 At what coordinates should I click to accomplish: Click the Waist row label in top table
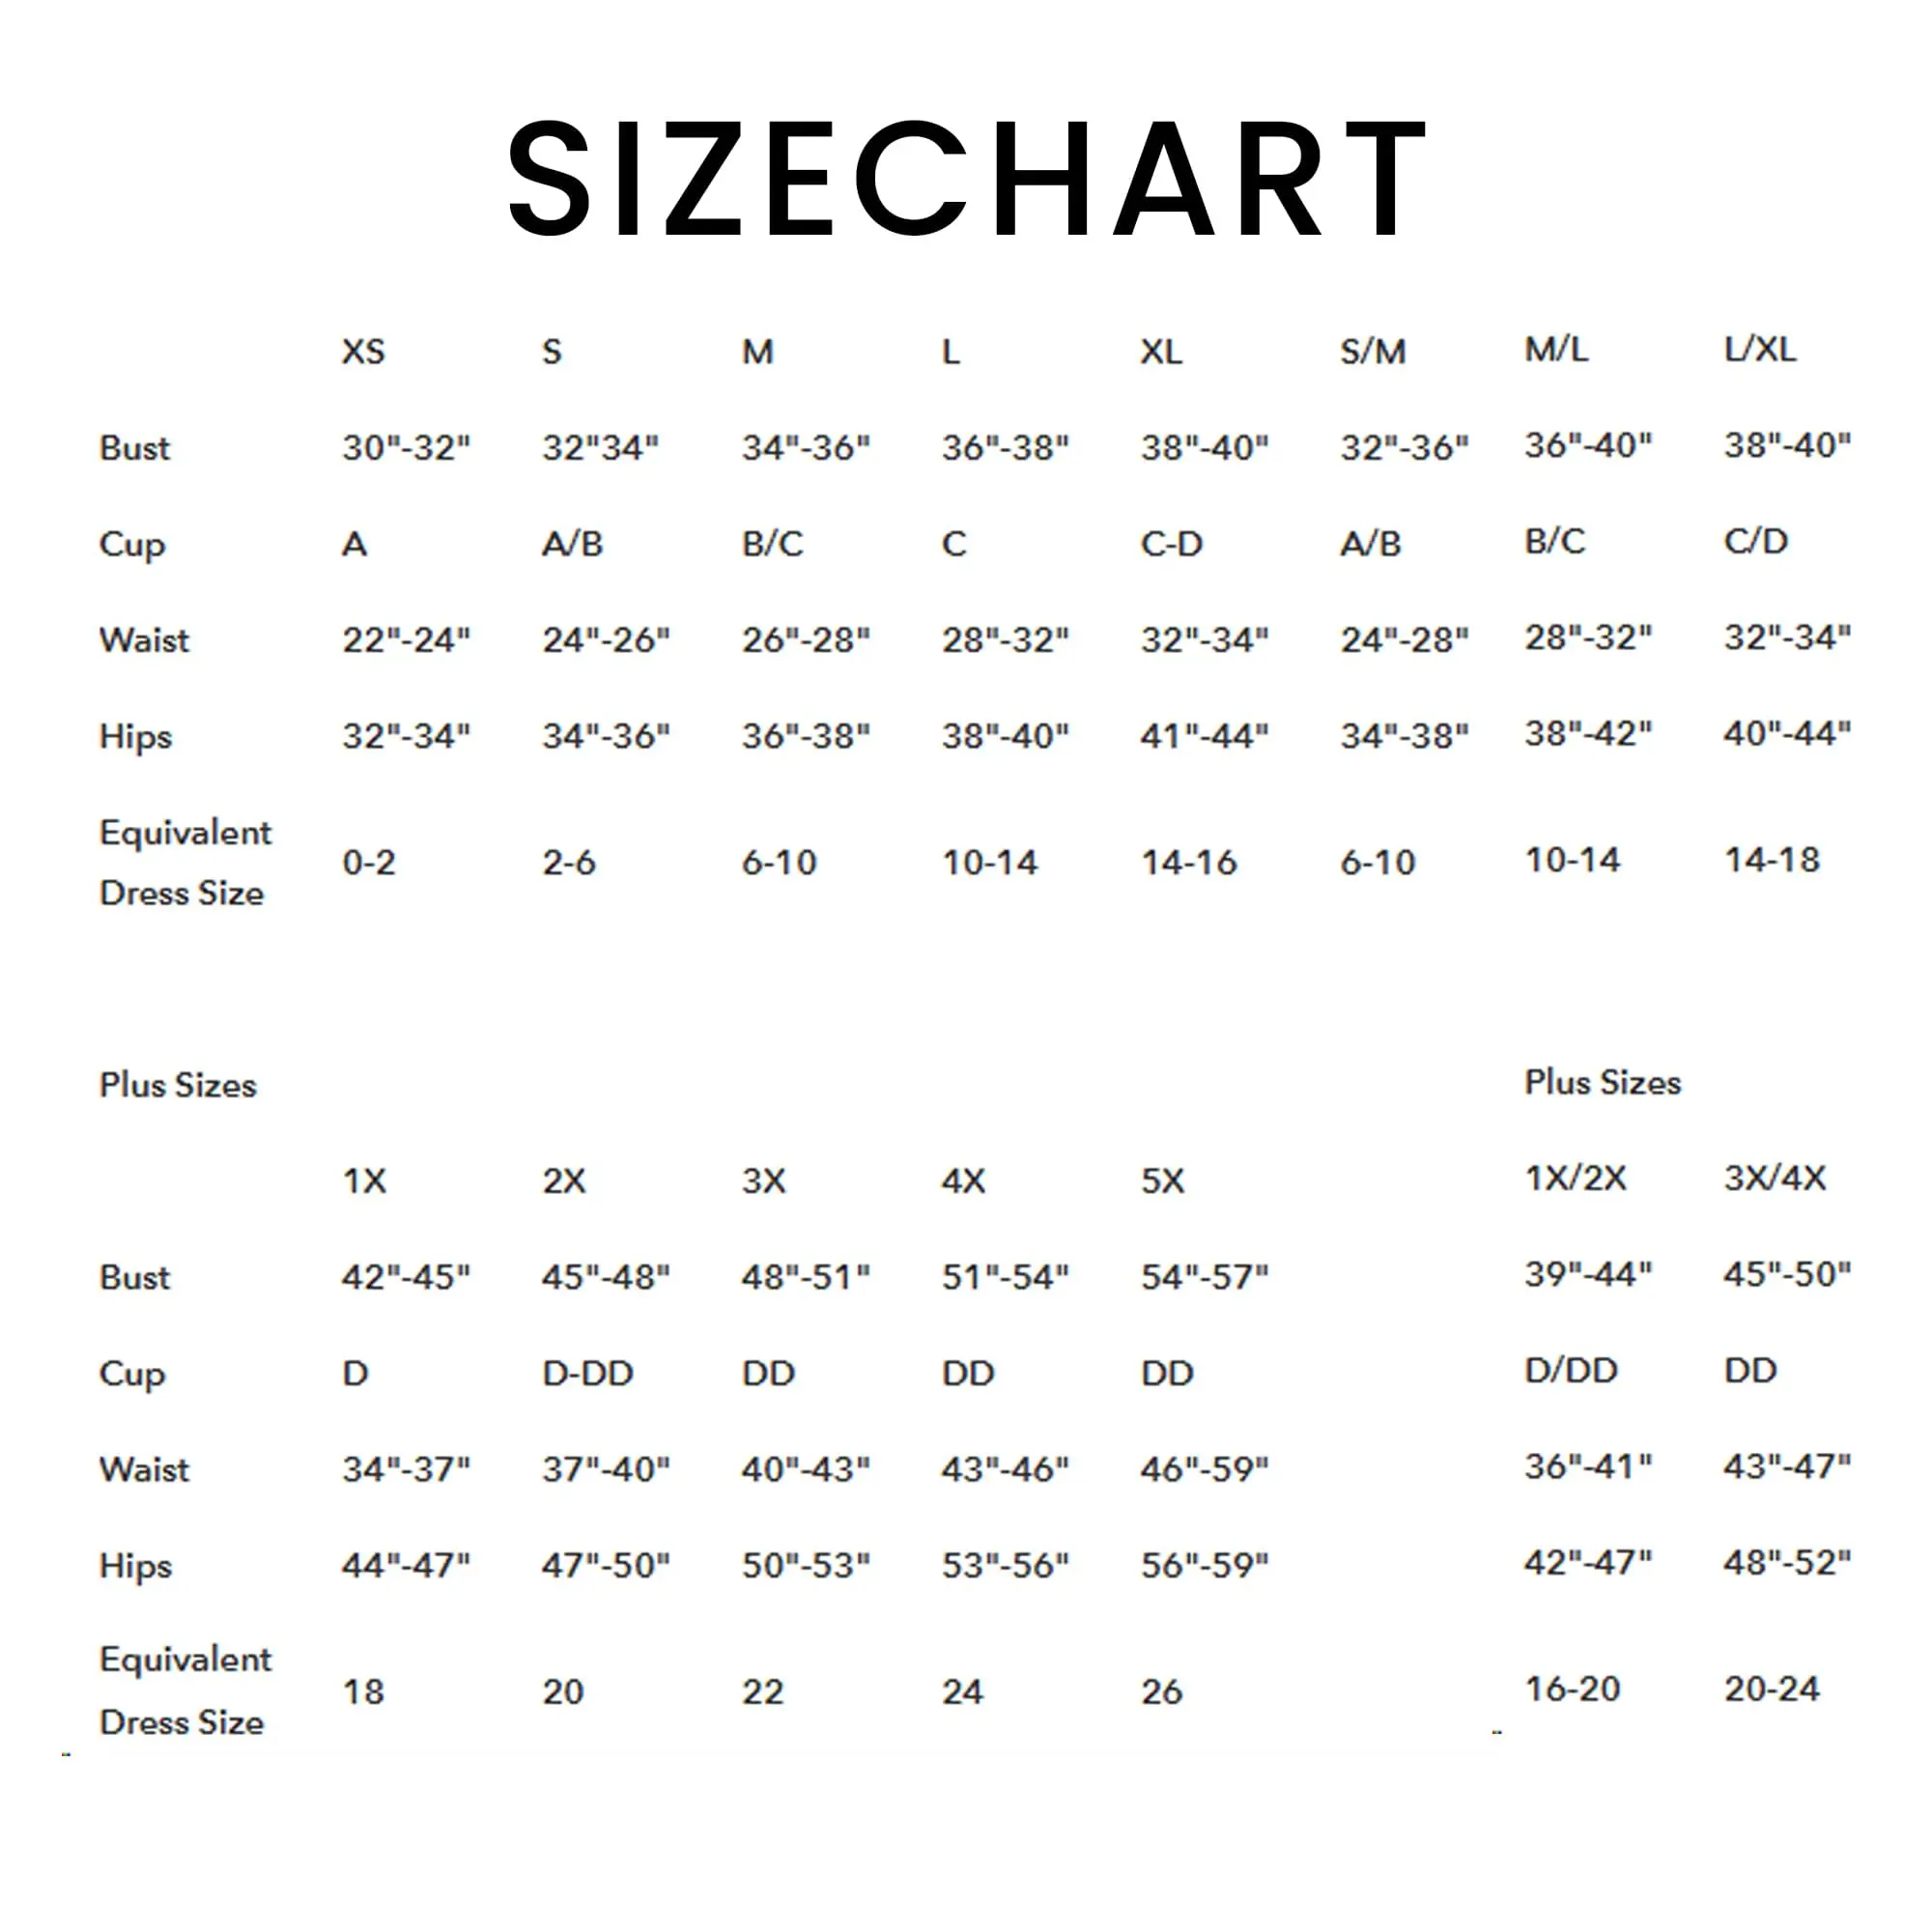click(144, 640)
